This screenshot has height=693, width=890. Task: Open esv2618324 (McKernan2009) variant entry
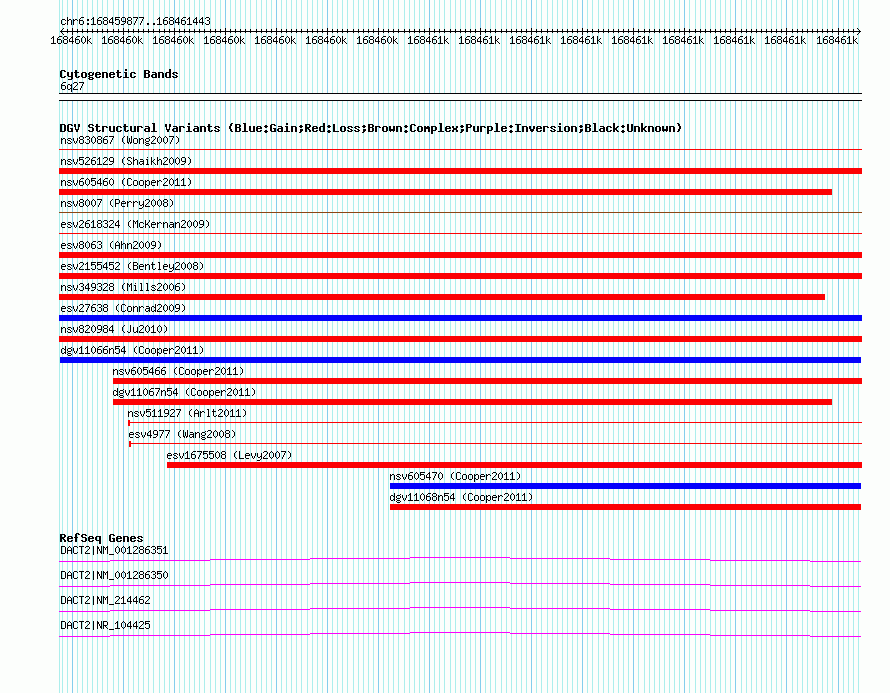135,224
